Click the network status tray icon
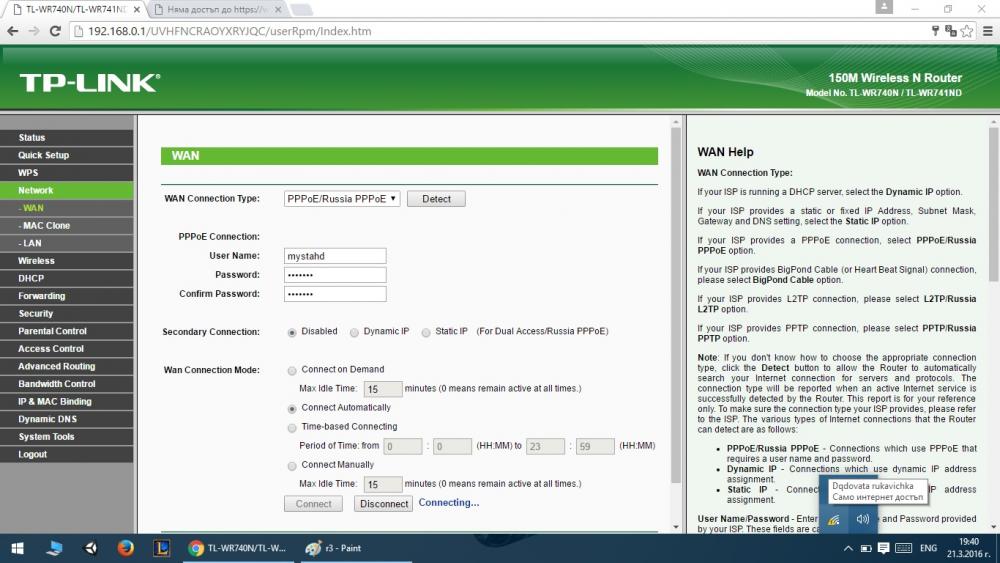Screen dimensions: 1000x563 [834, 520]
